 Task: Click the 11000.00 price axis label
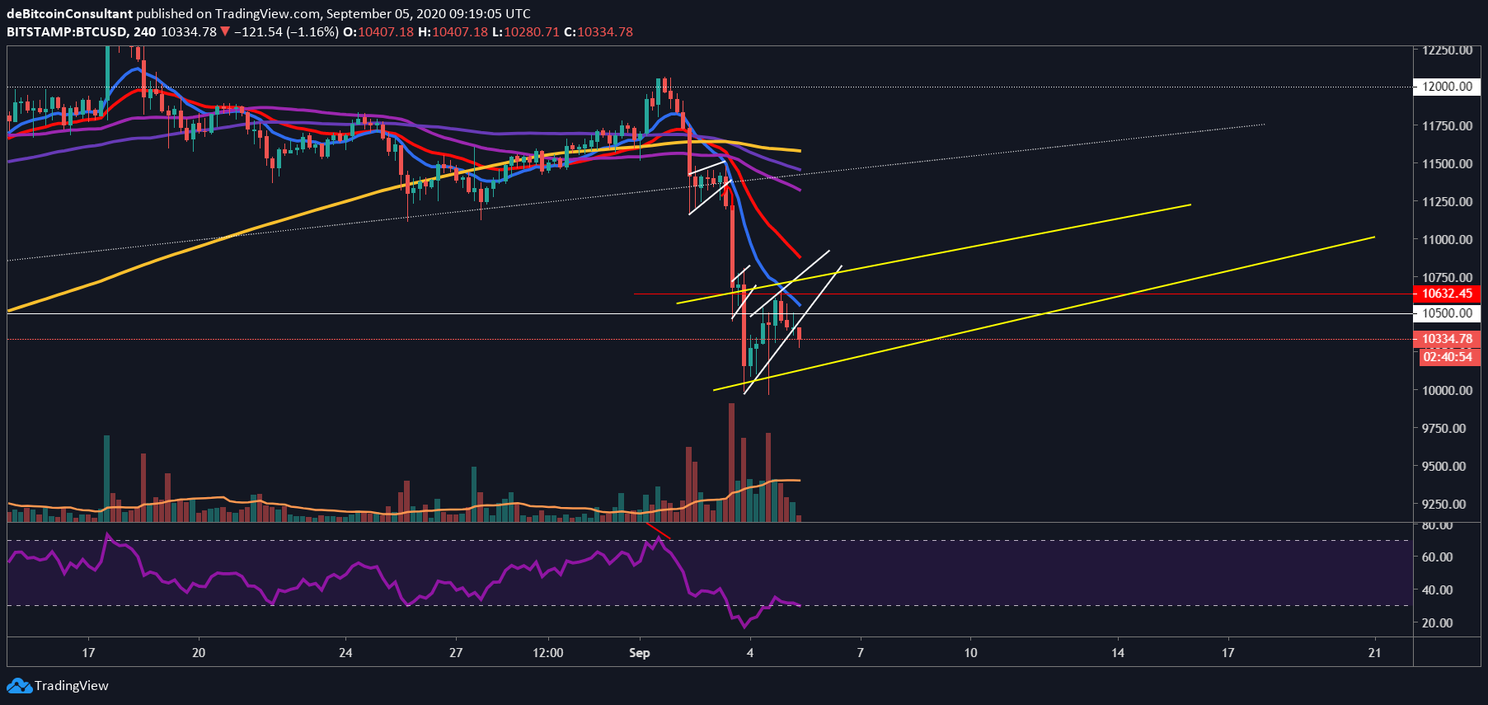click(1446, 240)
